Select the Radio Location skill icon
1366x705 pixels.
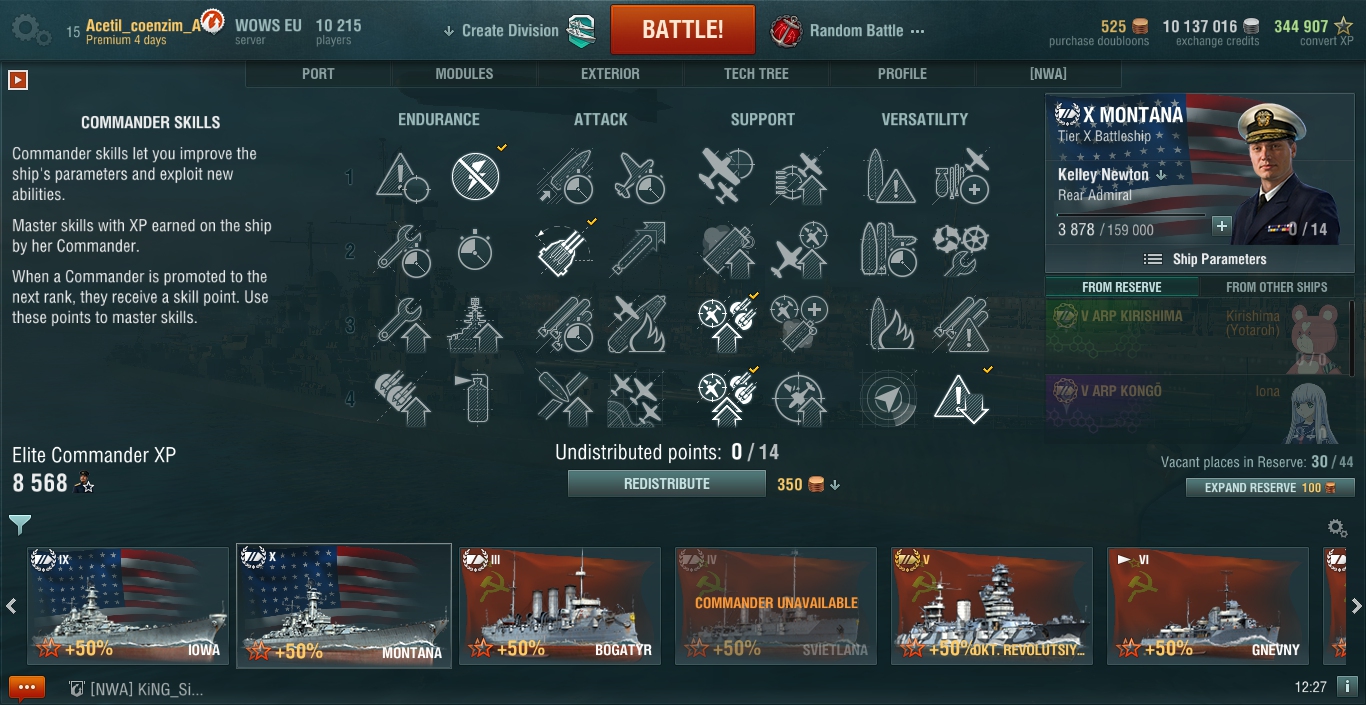point(886,397)
